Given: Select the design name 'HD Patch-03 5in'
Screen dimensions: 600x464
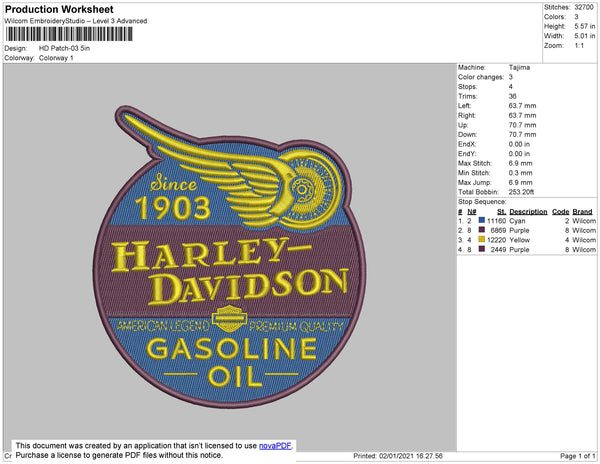Looking at the screenshot, I should [64, 48].
